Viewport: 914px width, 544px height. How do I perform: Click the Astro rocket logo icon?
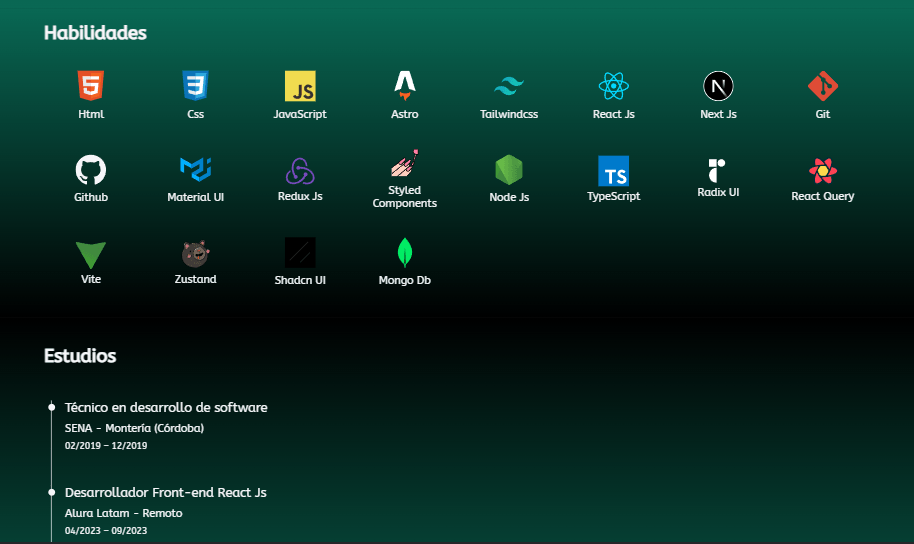click(x=405, y=86)
